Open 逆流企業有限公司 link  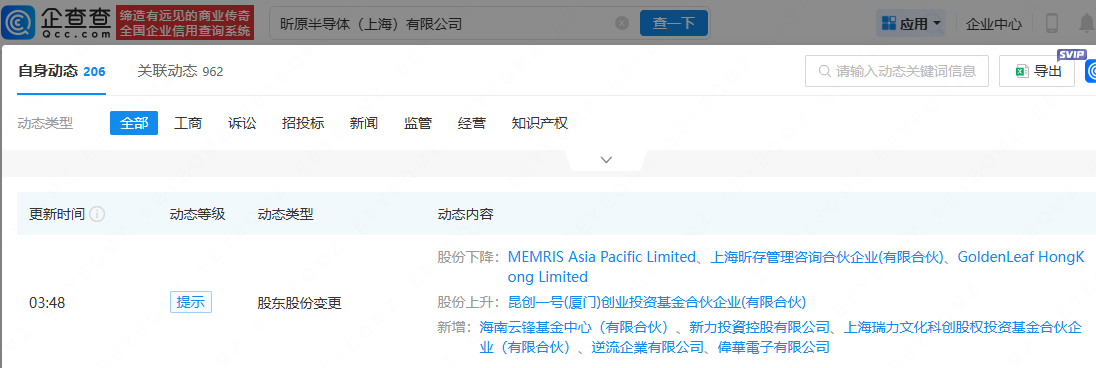click(x=646, y=347)
